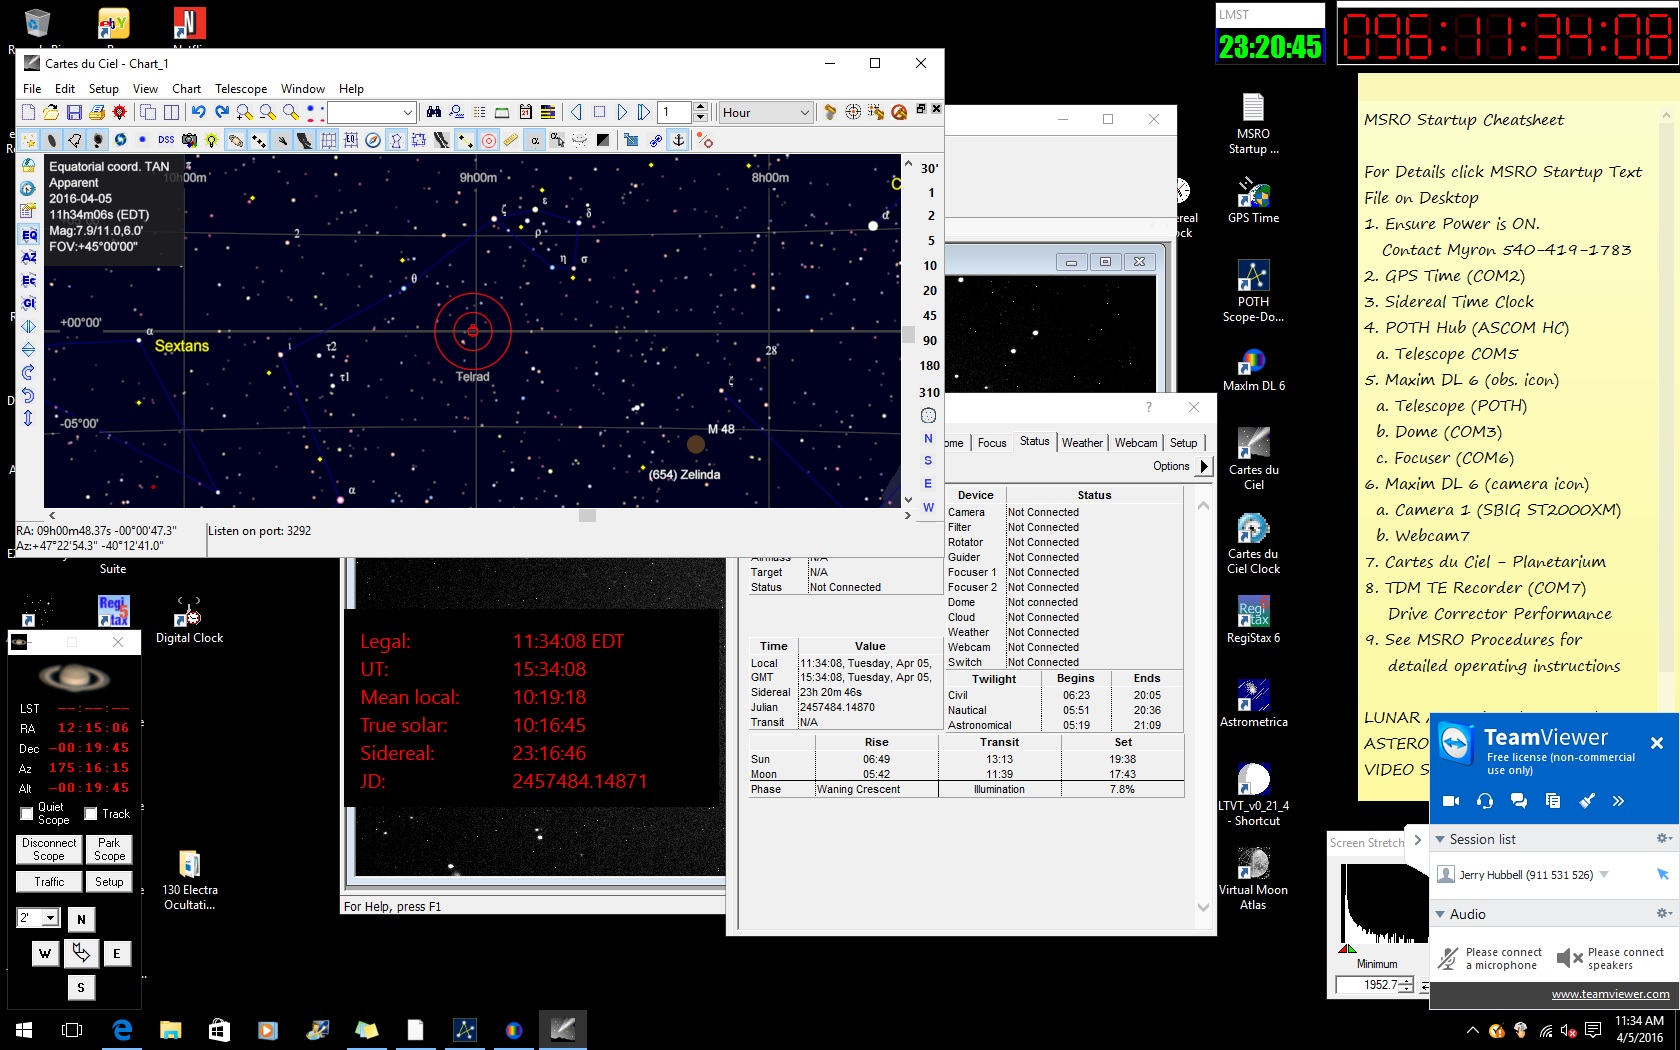Enable the Quiet Scope checkbox
The width and height of the screenshot is (1680, 1050).
pos(27,814)
